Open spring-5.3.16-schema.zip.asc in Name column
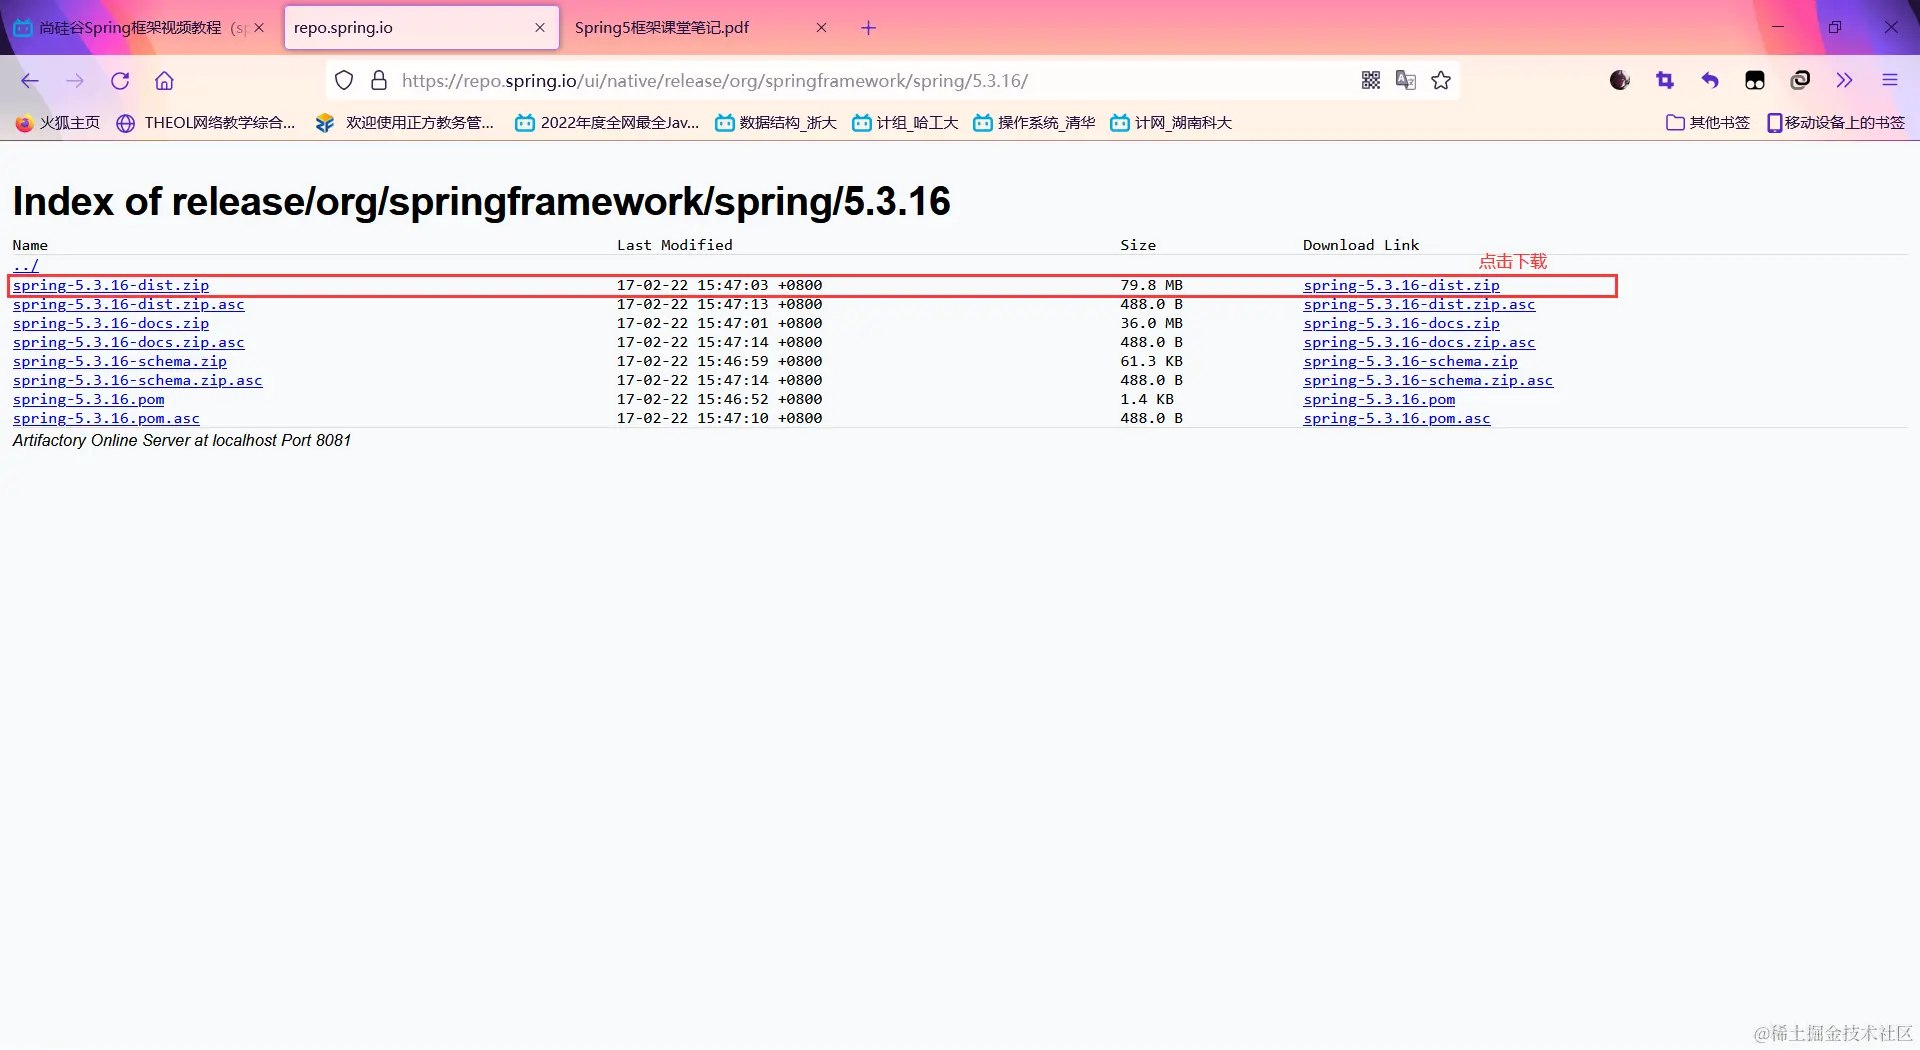The height and width of the screenshot is (1050, 1920). tap(138, 380)
